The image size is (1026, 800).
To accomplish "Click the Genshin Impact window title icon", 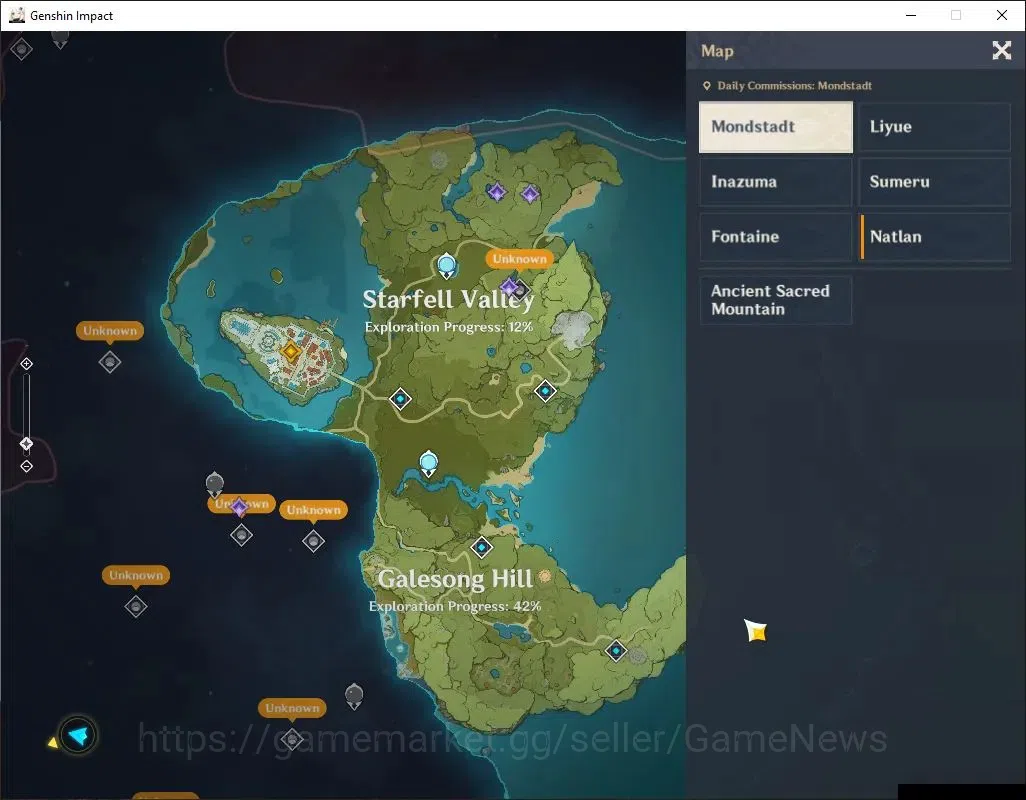I will click(16, 15).
